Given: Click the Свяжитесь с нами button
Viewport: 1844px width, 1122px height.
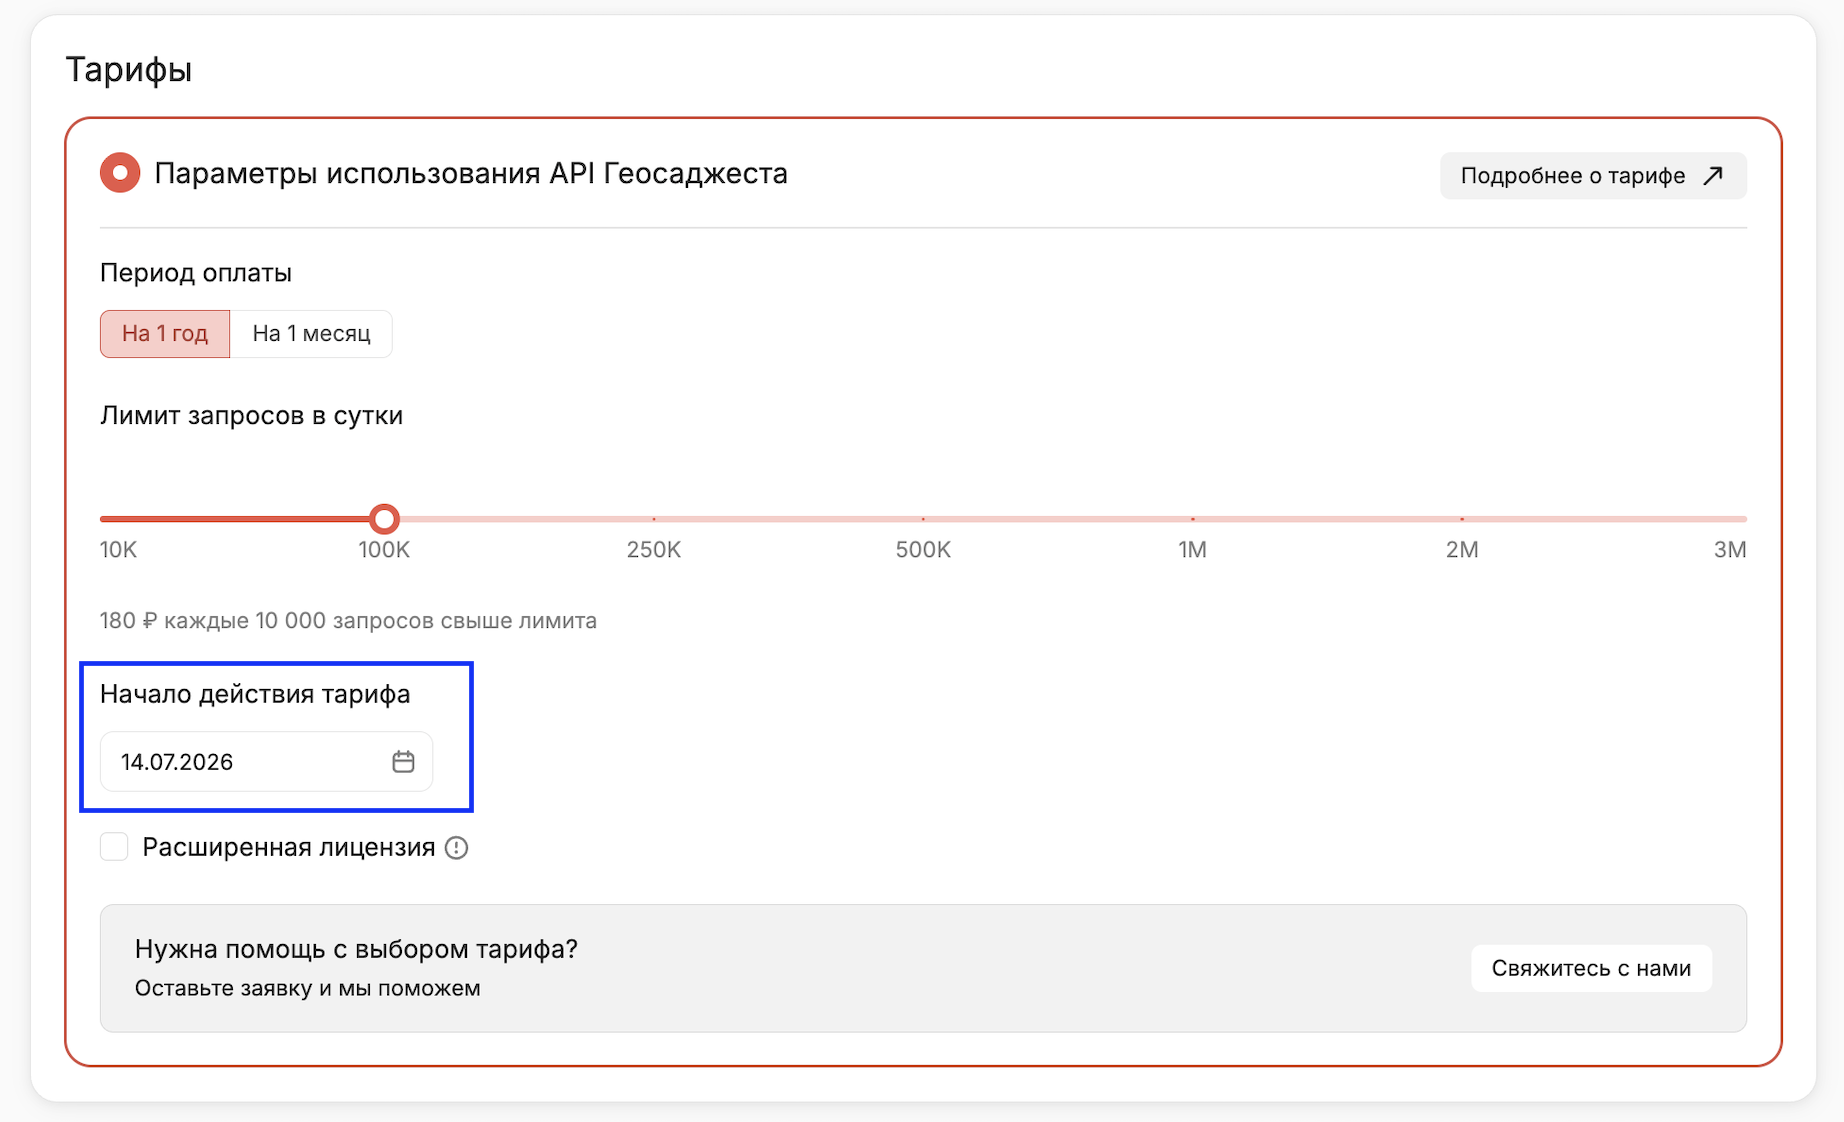Looking at the screenshot, I should 1591,968.
